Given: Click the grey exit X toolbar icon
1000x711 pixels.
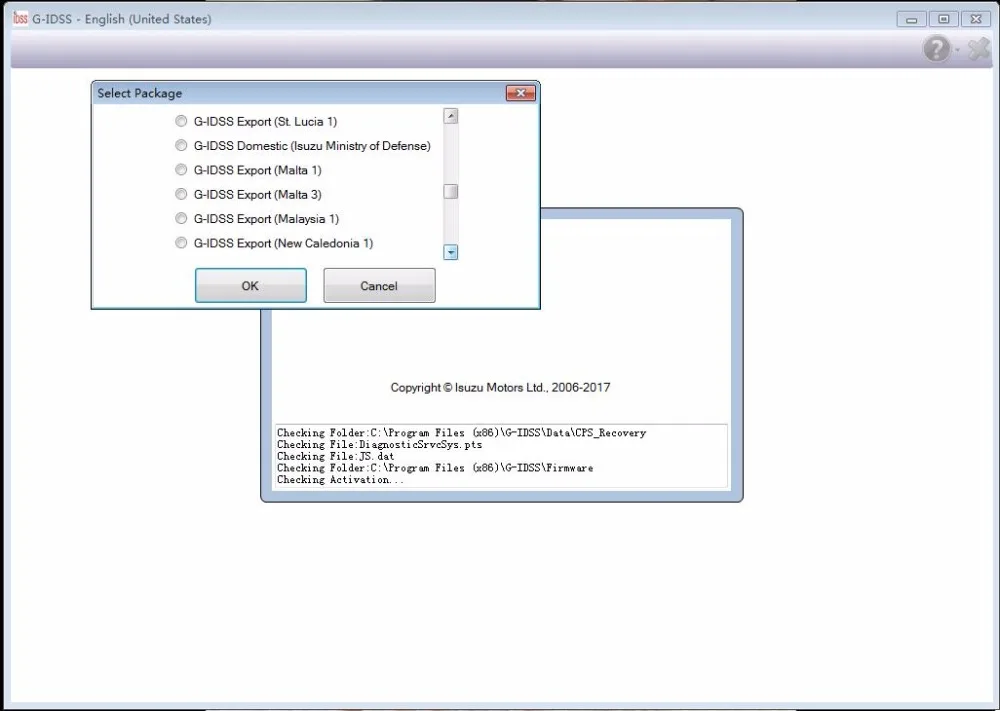Looking at the screenshot, I should [978, 49].
